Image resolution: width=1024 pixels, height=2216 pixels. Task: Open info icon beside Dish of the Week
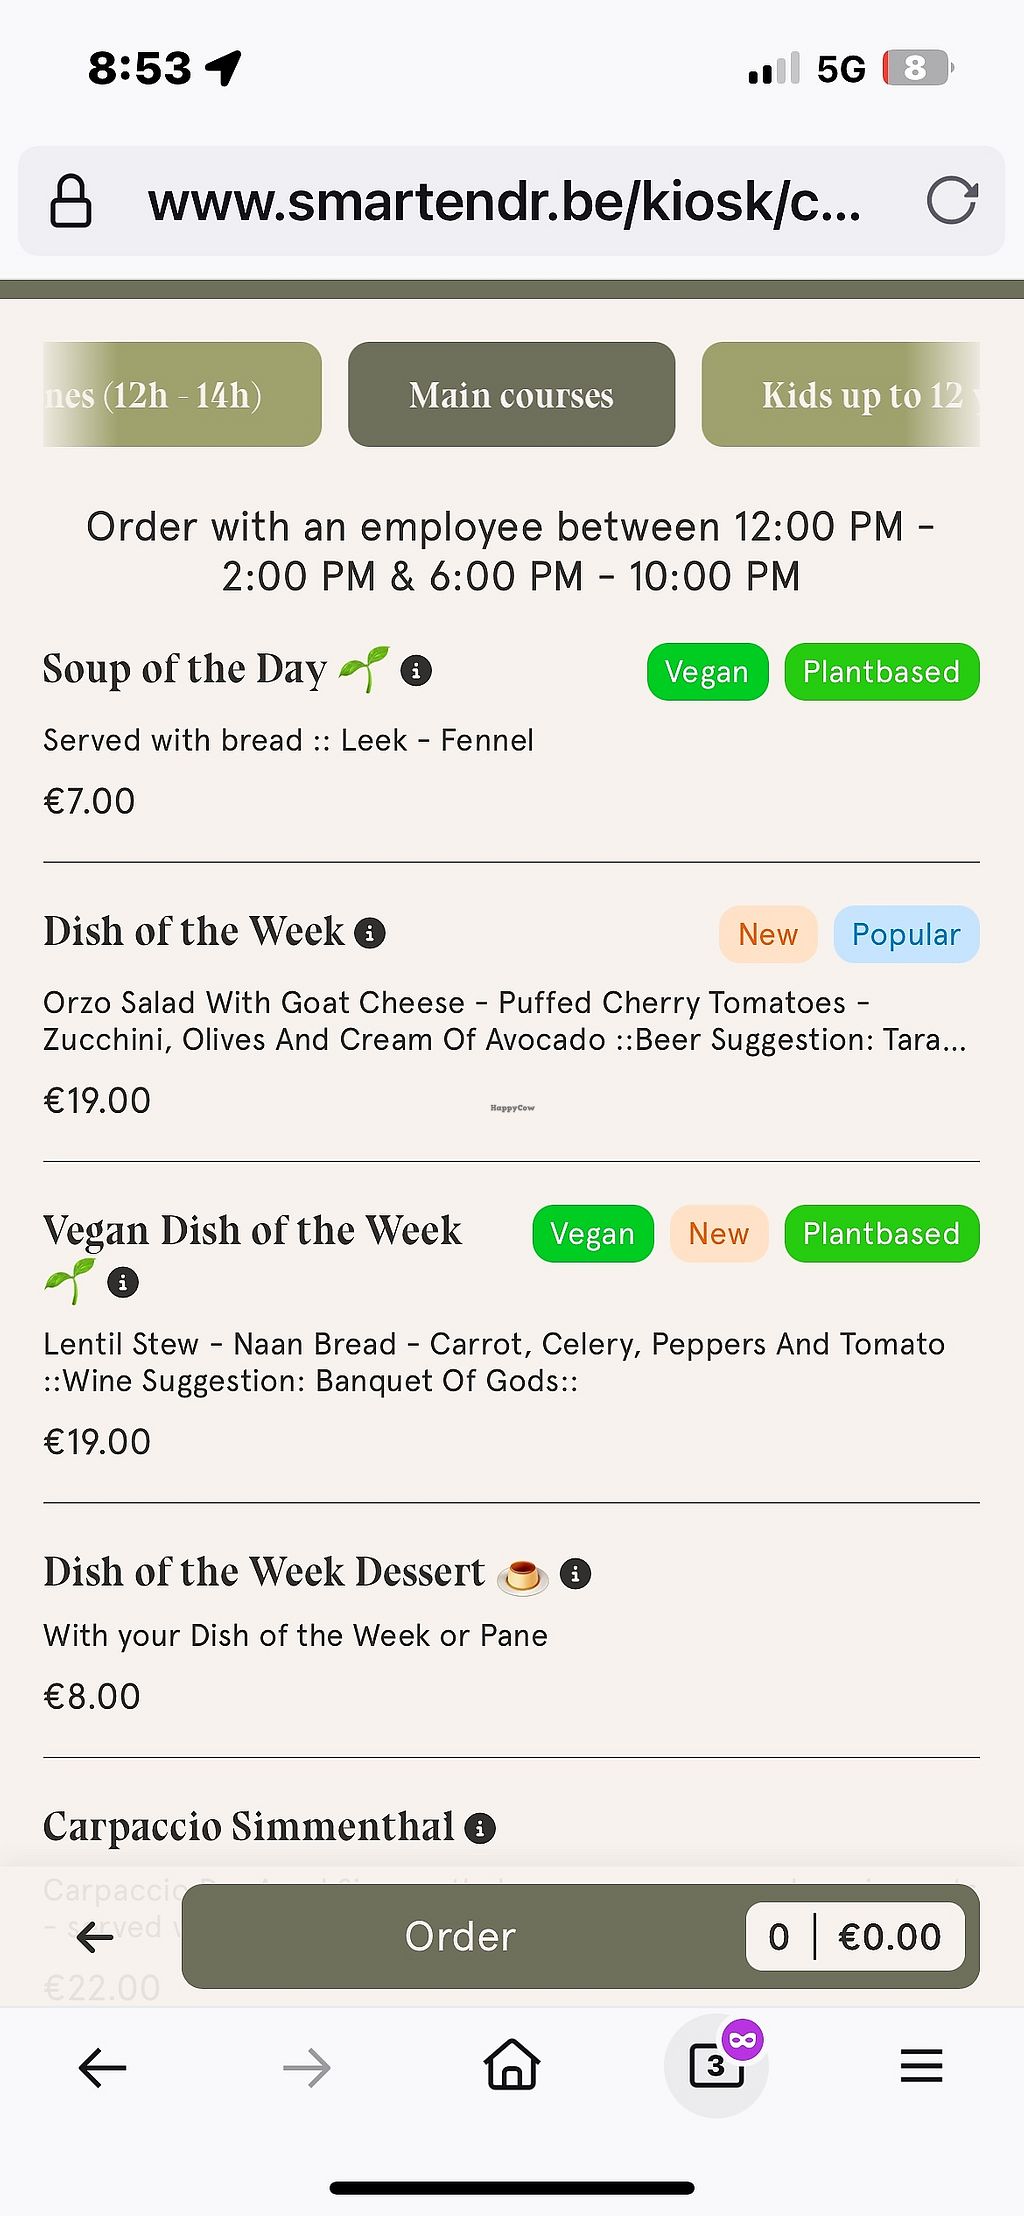(x=370, y=933)
